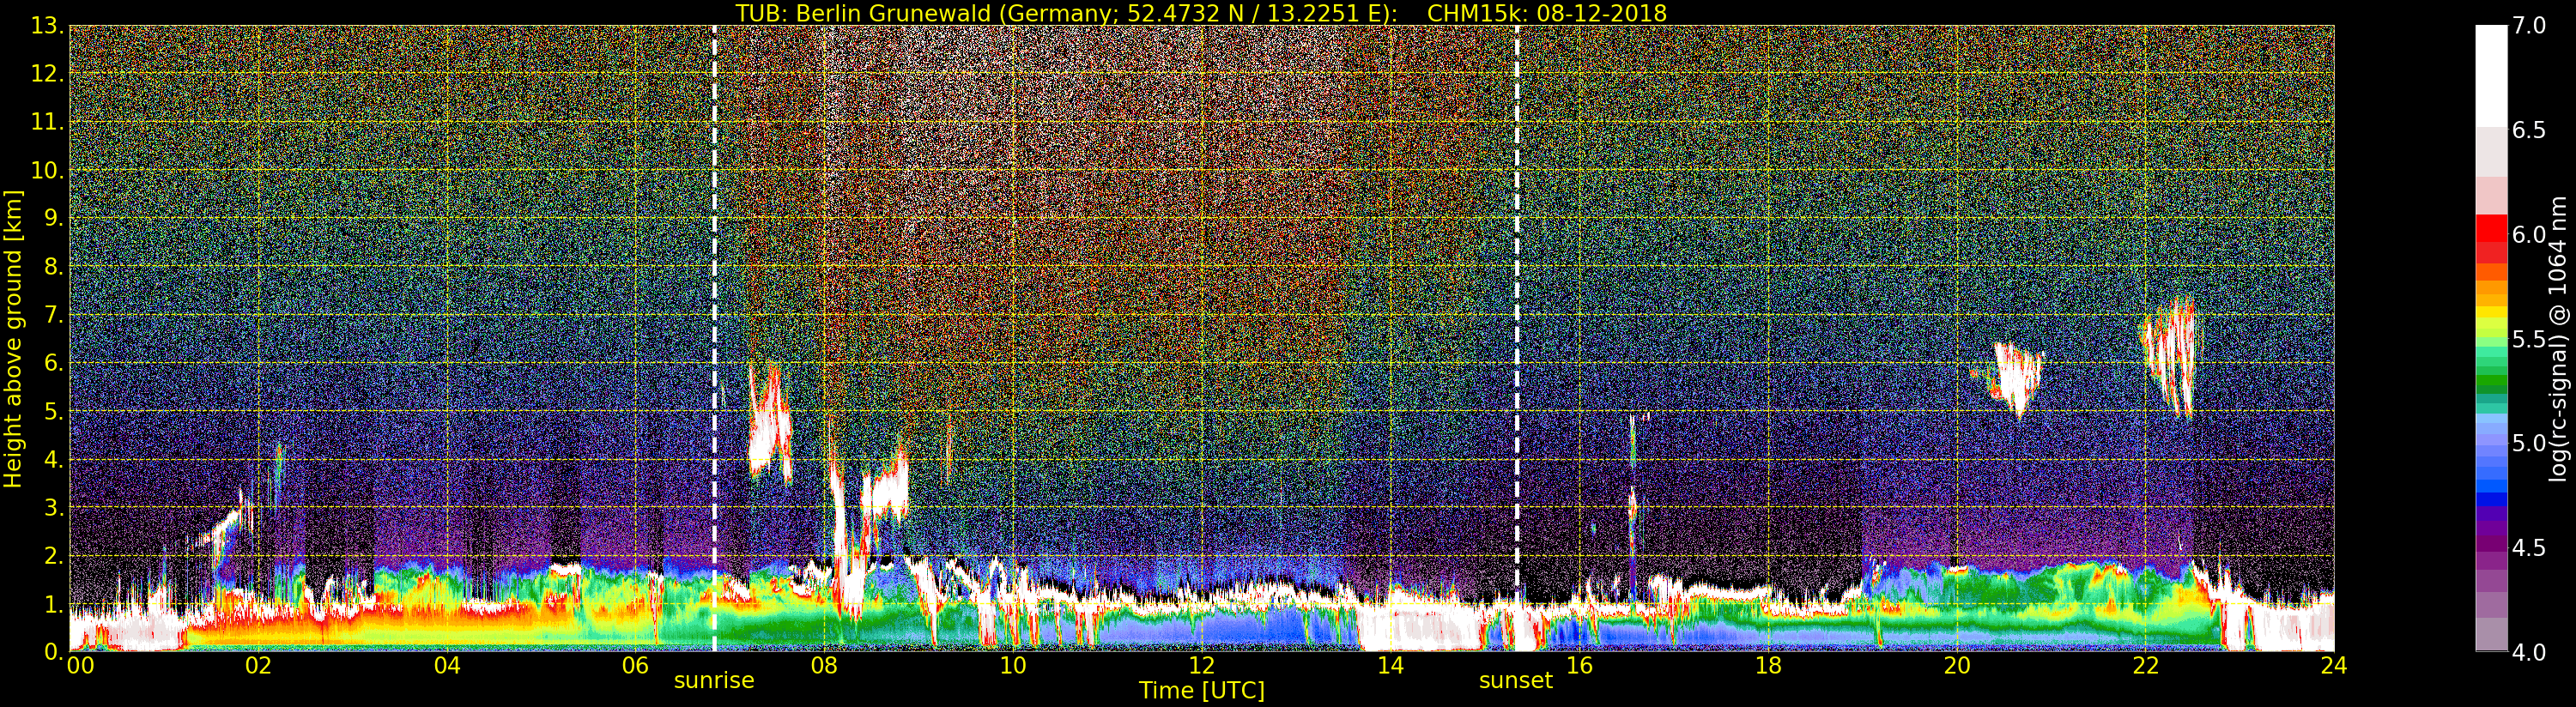Select the "Time [UTC]" x-axis label
The height and width of the screenshot is (707, 2576).
[1201, 691]
